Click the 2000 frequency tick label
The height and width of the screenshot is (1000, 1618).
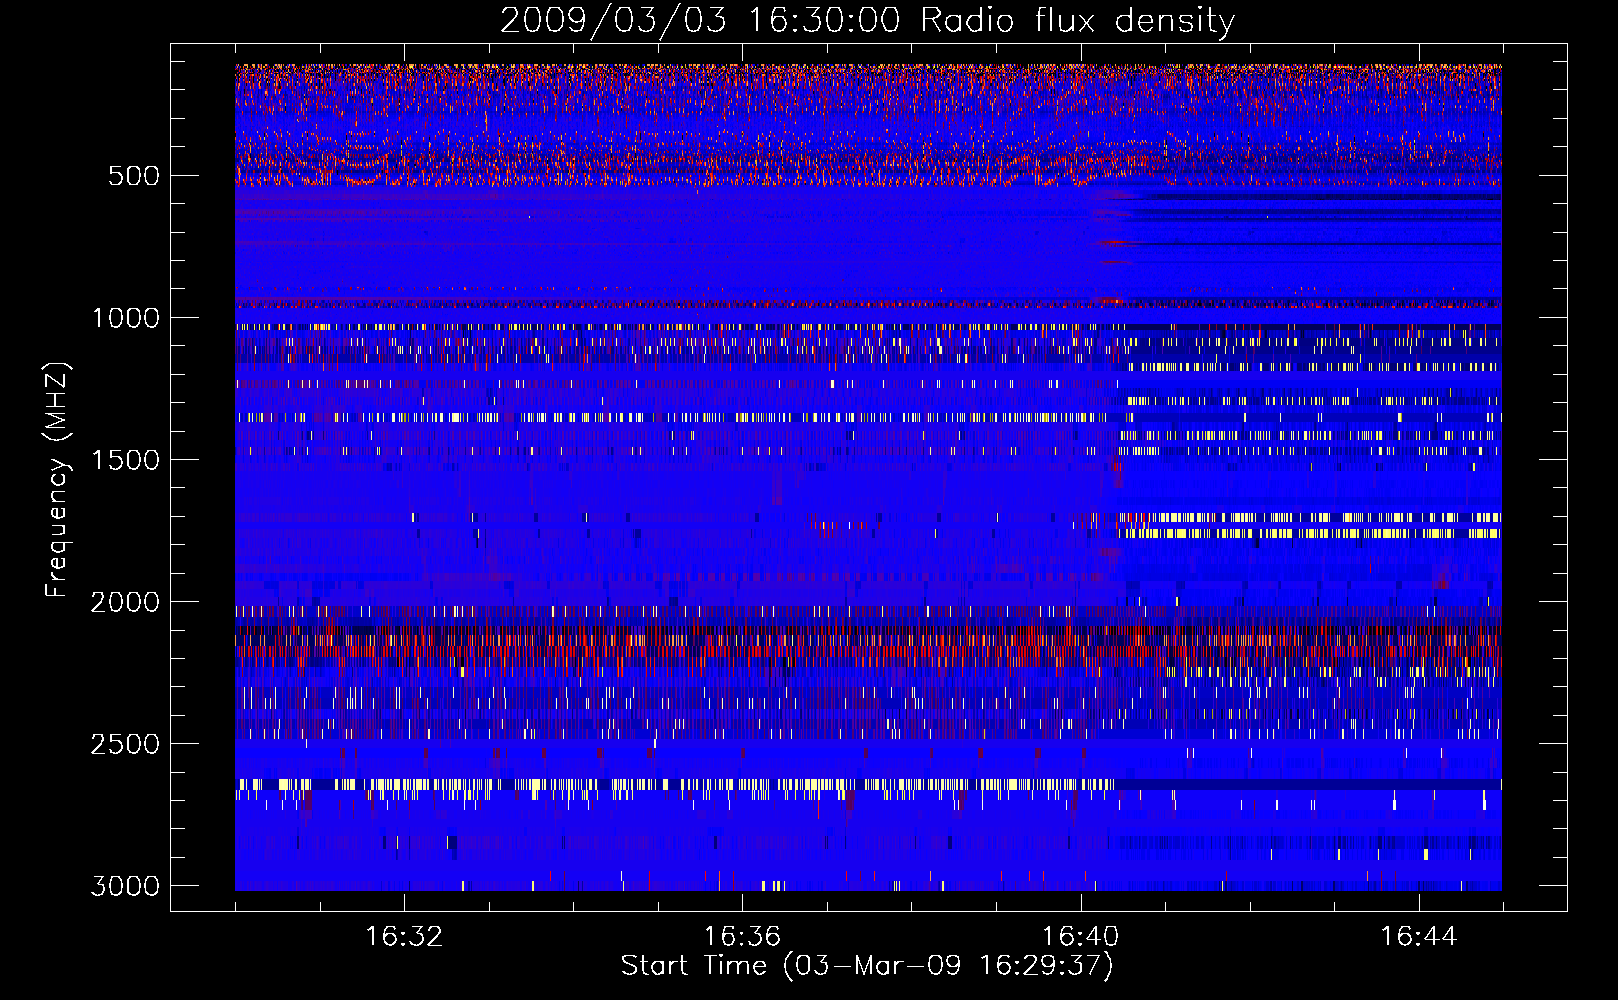[125, 602]
